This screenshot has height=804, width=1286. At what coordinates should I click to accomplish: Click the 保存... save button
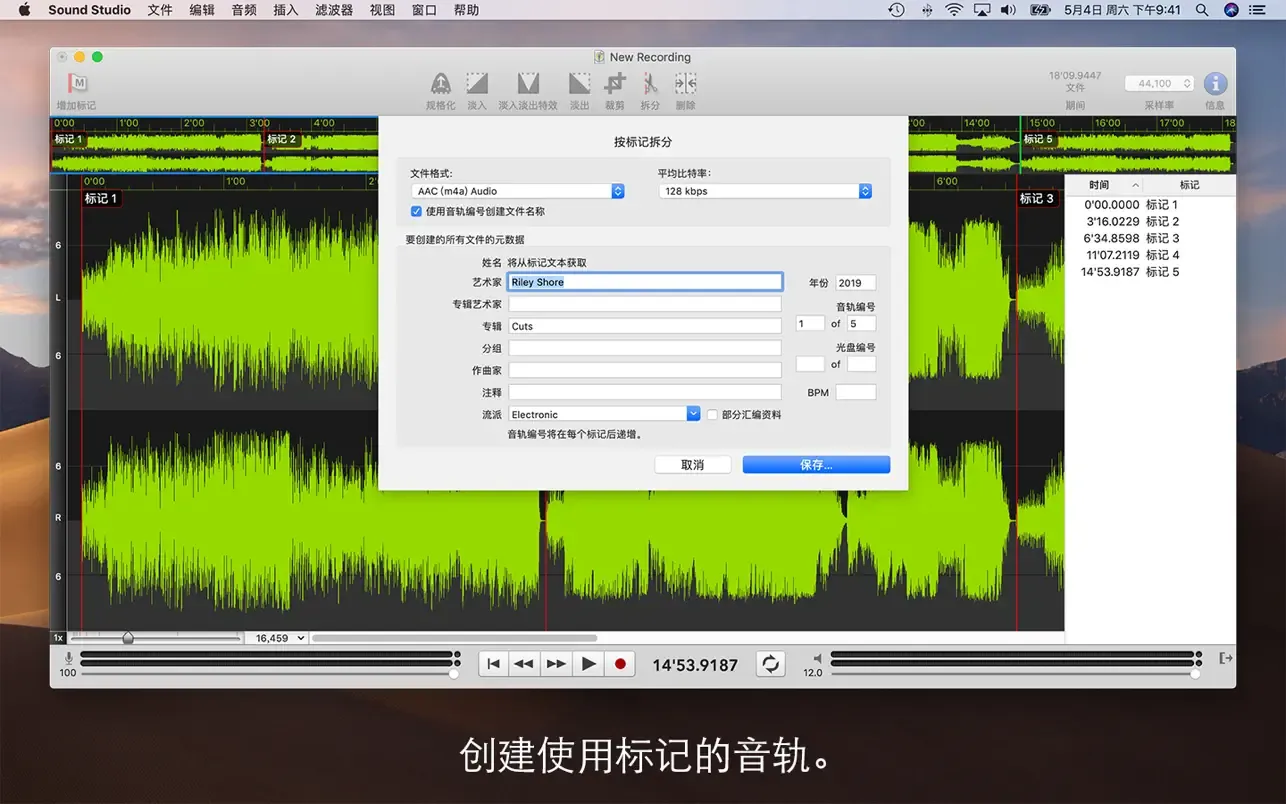(816, 465)
